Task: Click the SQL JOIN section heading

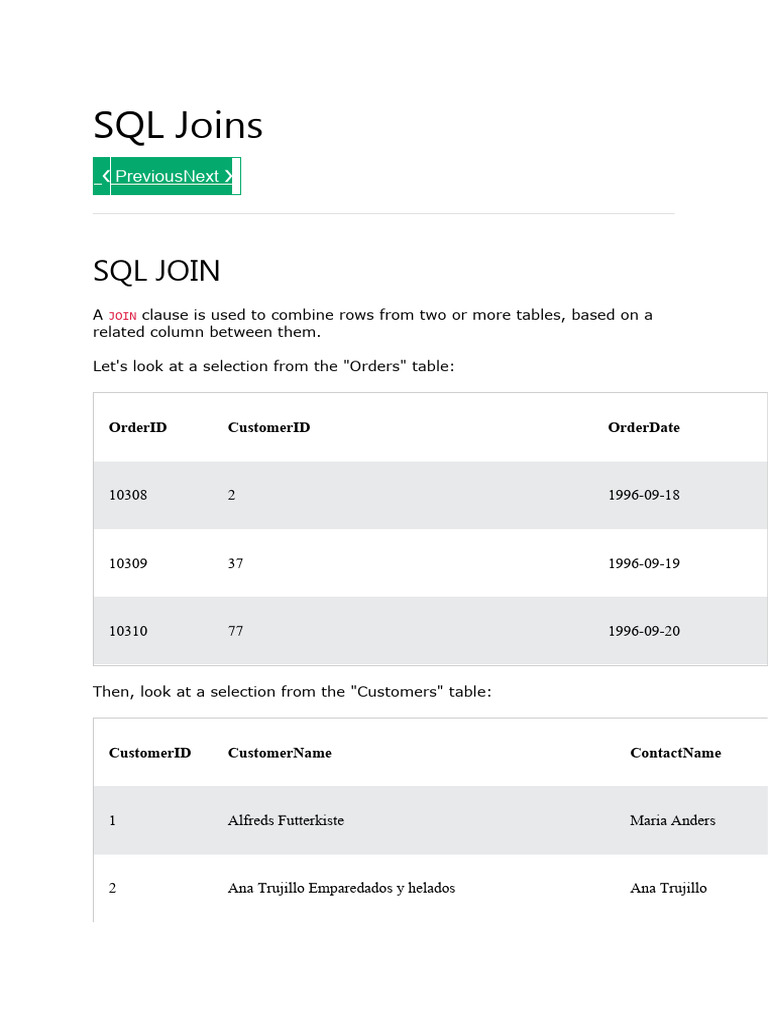Action: (x=156, y=271)
